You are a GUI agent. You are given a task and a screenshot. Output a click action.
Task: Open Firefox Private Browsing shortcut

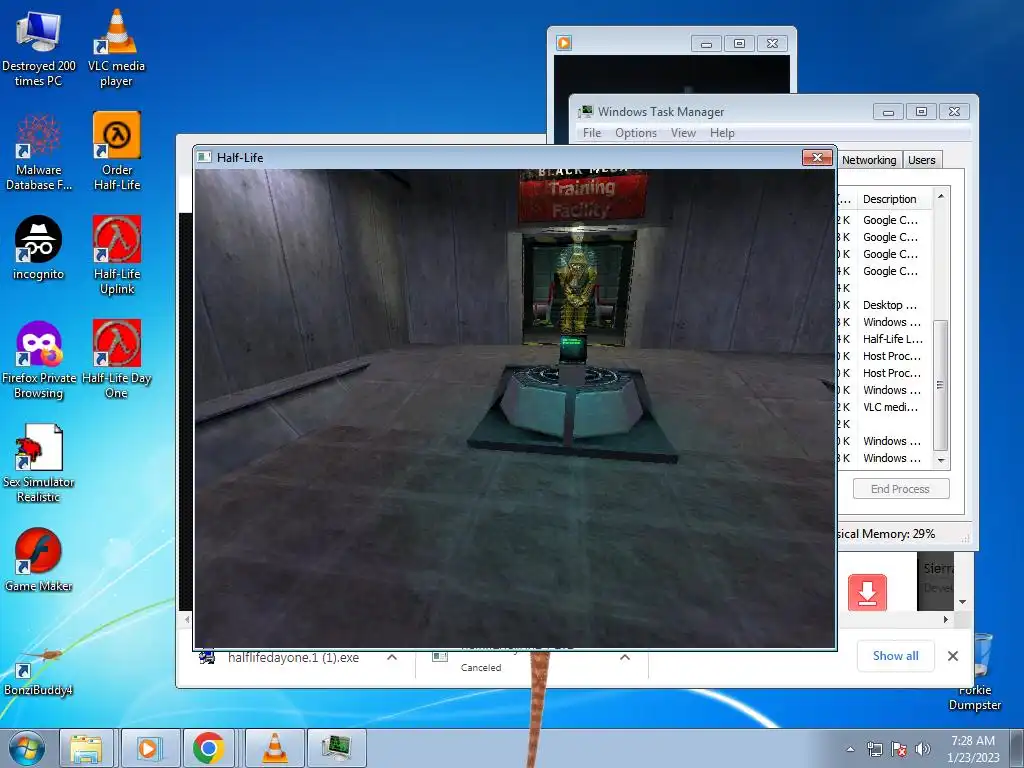pos(39,360)
